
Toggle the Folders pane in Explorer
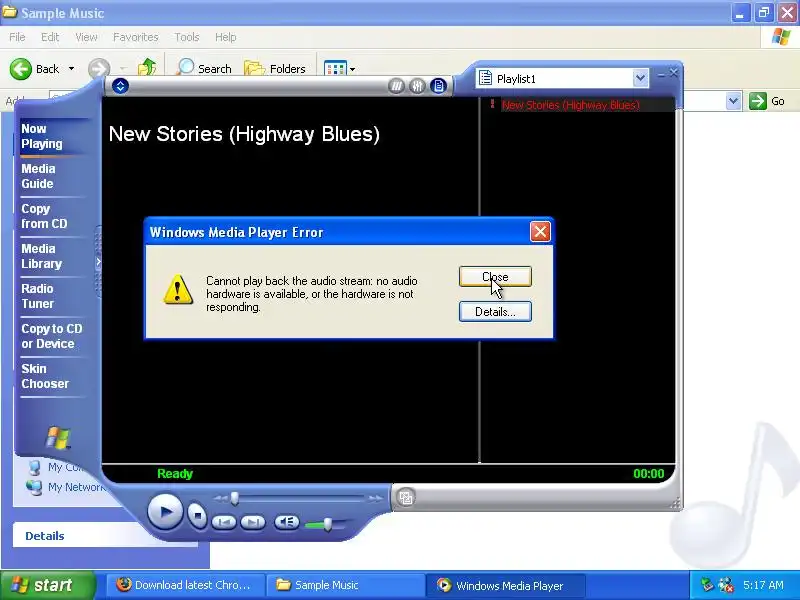point(275,68)
